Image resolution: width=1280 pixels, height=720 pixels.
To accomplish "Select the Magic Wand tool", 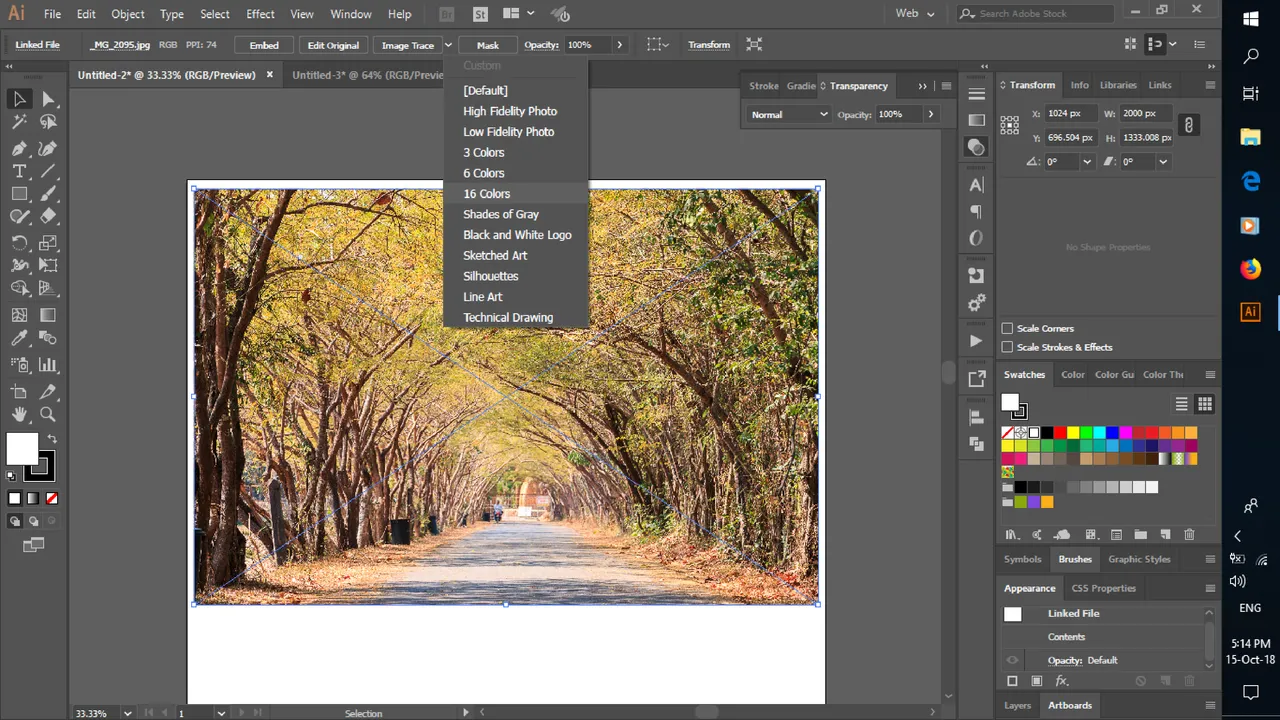I will pyautogui.click(x=19, y=122).
